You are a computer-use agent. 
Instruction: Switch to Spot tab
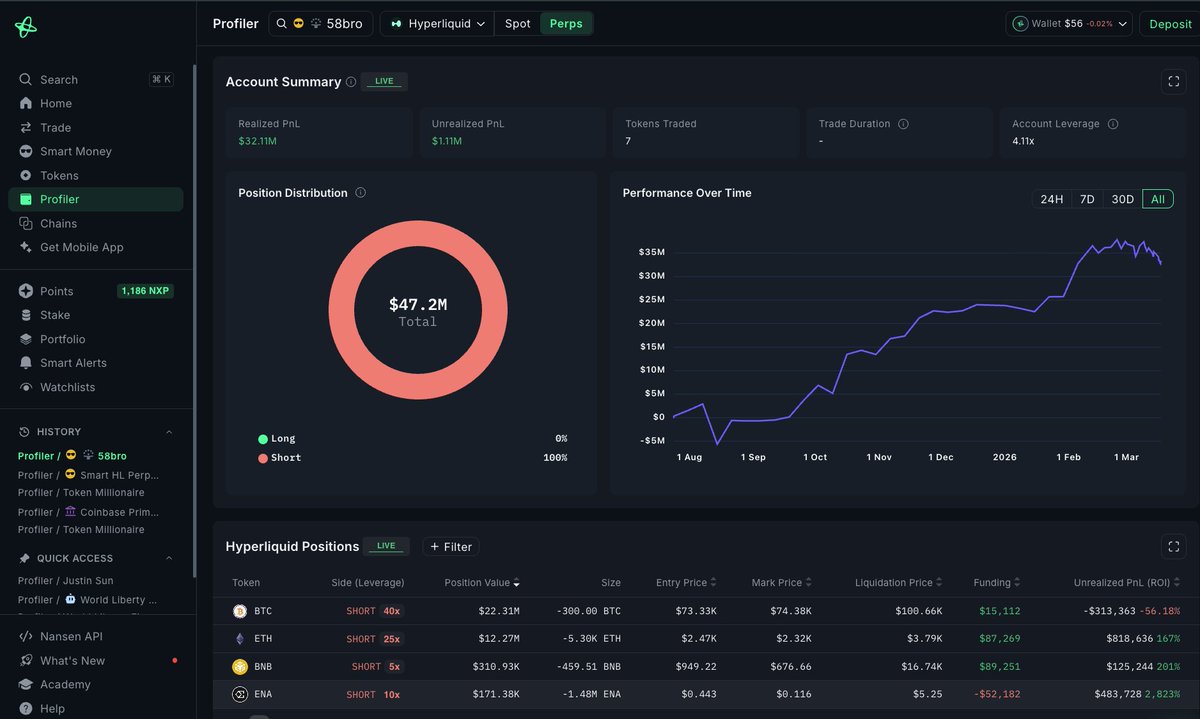[518, 23]
